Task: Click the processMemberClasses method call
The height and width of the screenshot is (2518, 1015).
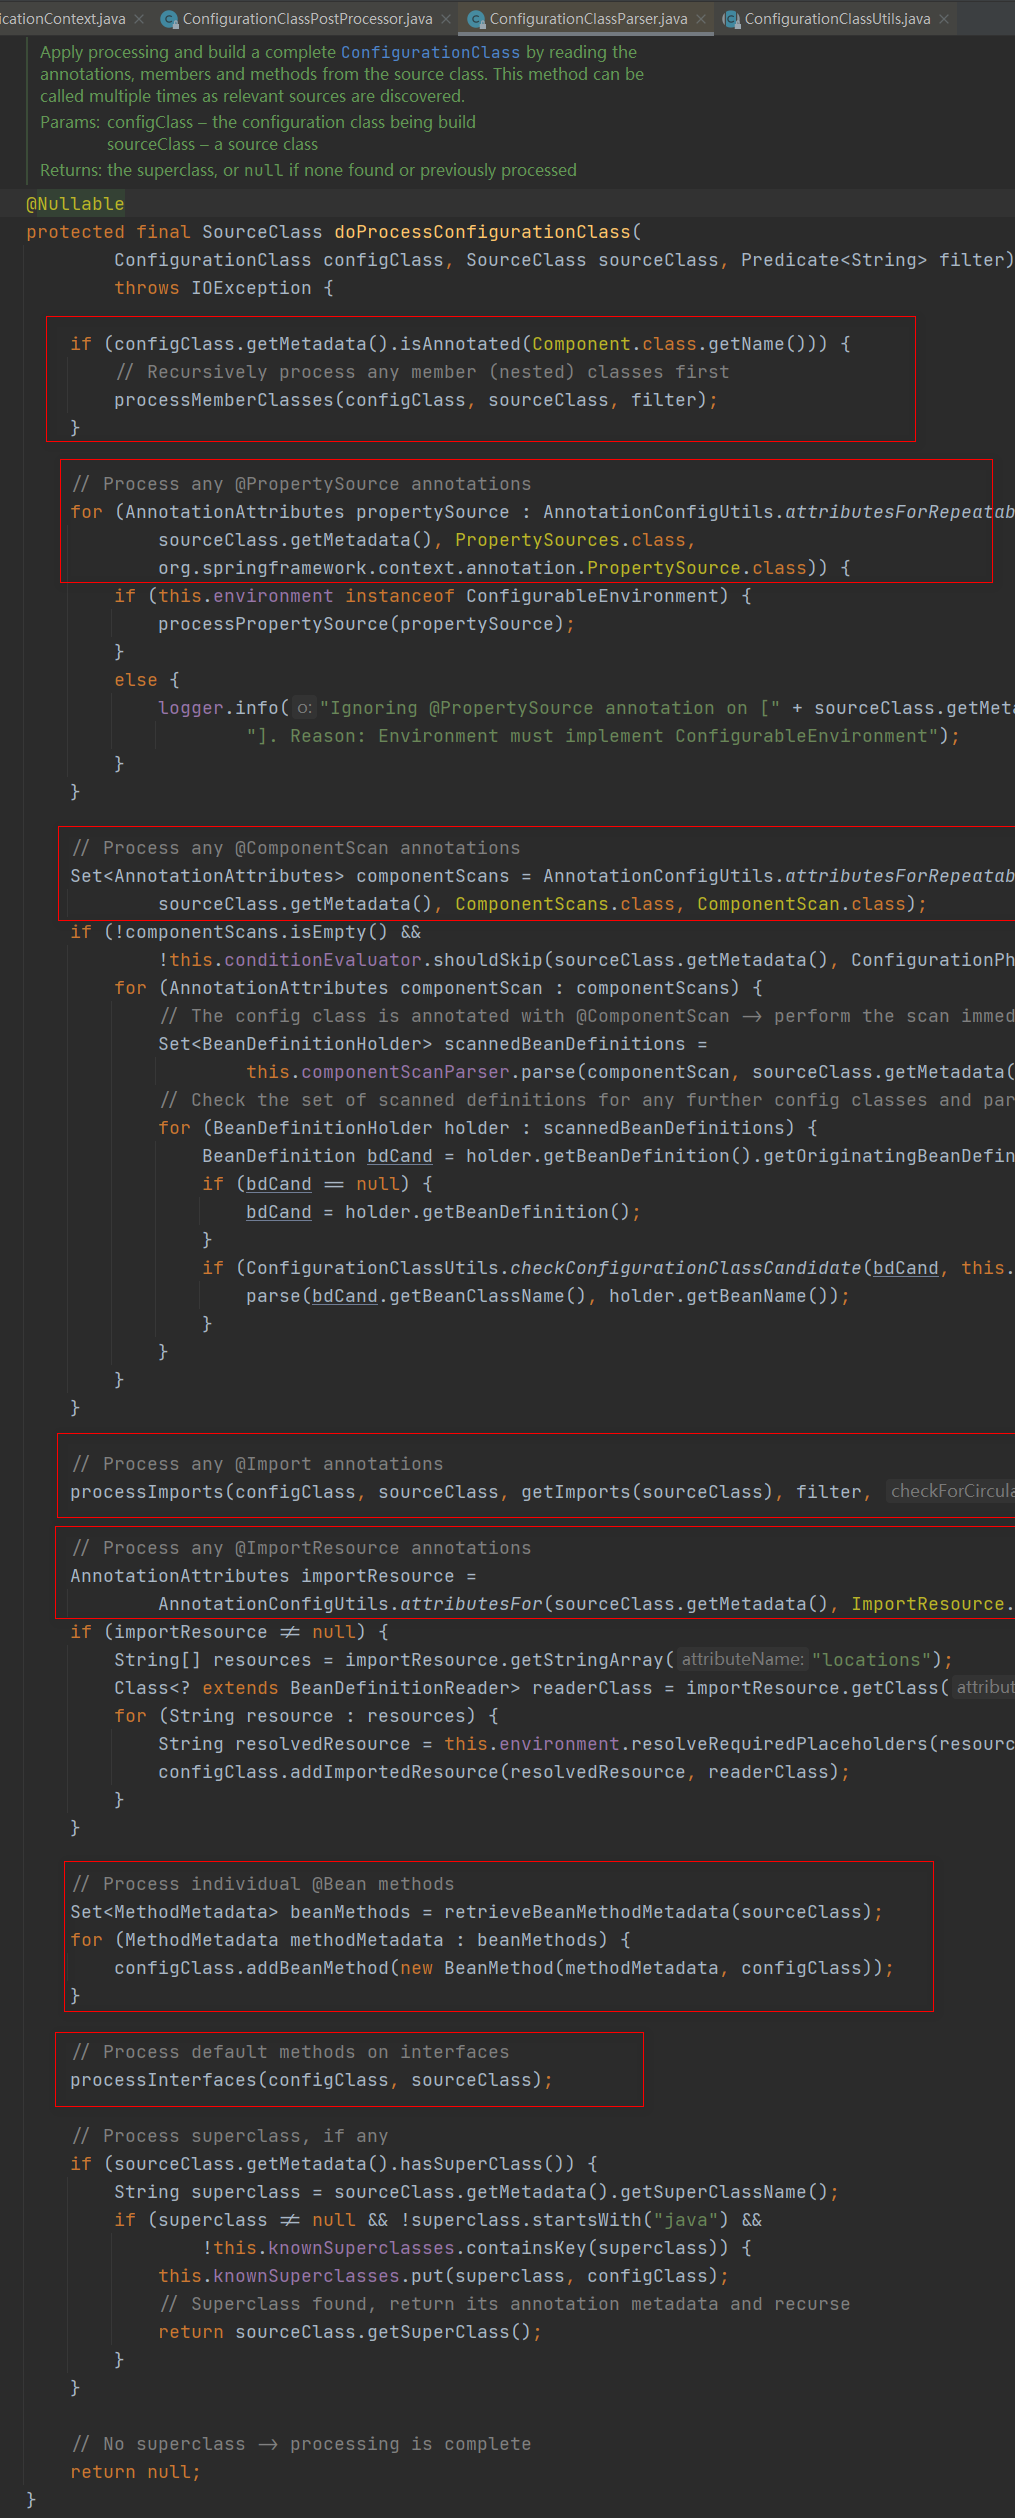Action: click(223, 400)
